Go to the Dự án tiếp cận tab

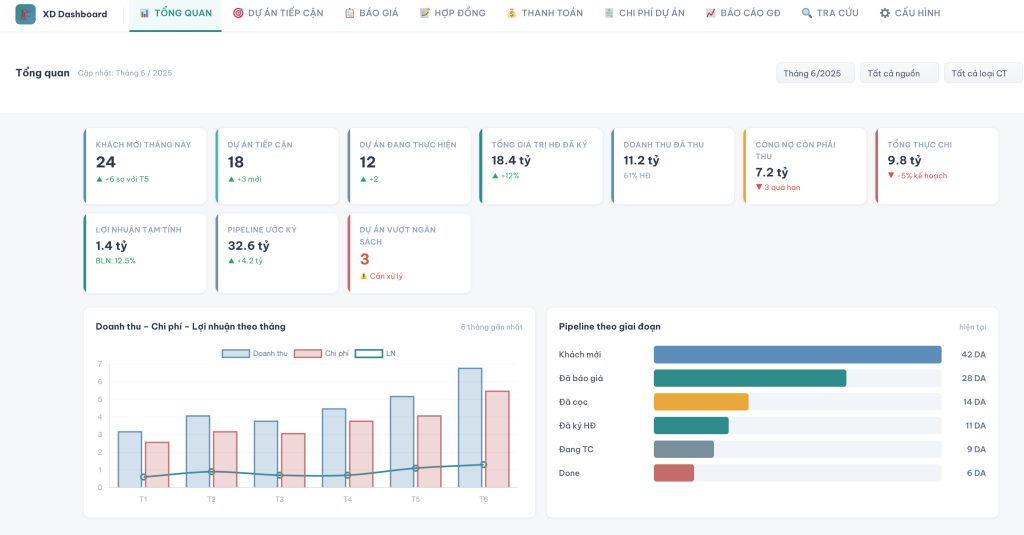tap(278, 15)
